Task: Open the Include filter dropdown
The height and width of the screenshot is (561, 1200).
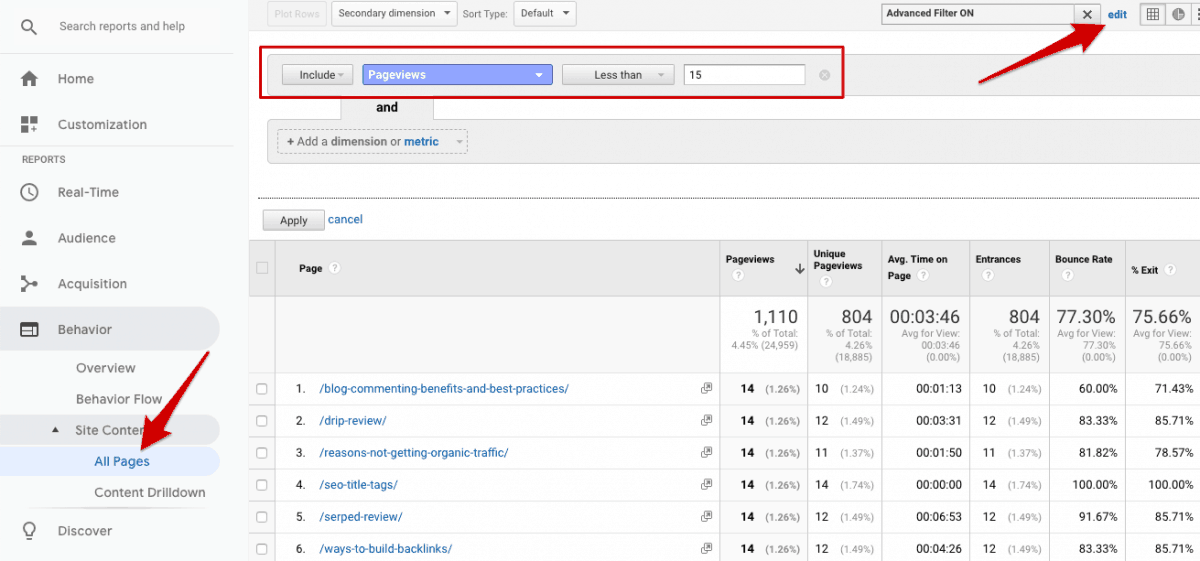Action: tap(317, 75)
